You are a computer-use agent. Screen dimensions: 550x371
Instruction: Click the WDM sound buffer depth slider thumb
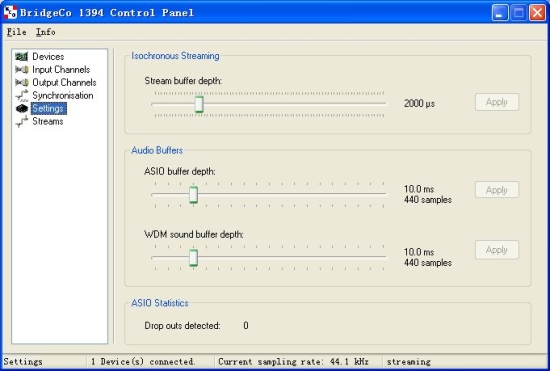[193, 258]
